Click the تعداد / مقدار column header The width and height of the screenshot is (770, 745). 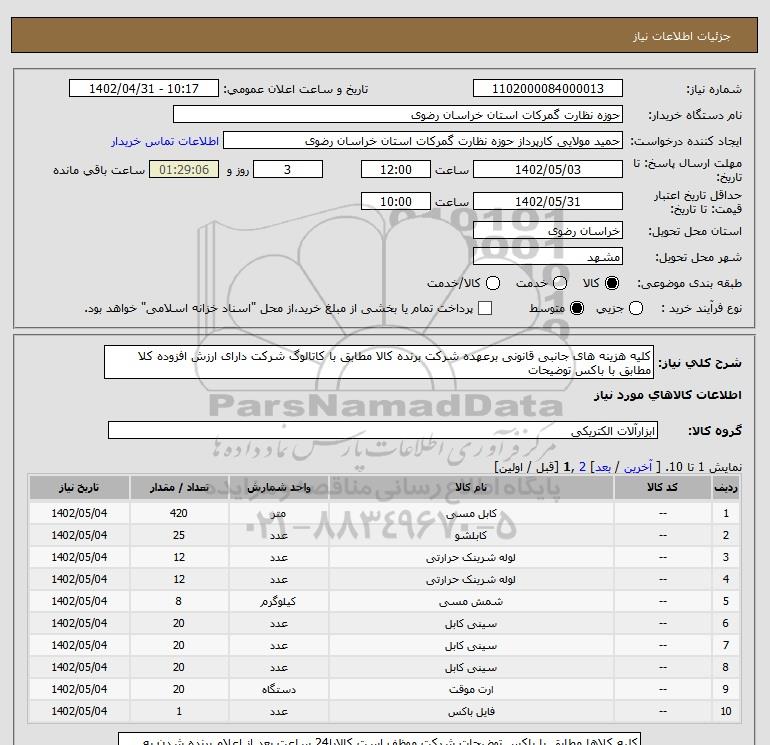point(179,487)
